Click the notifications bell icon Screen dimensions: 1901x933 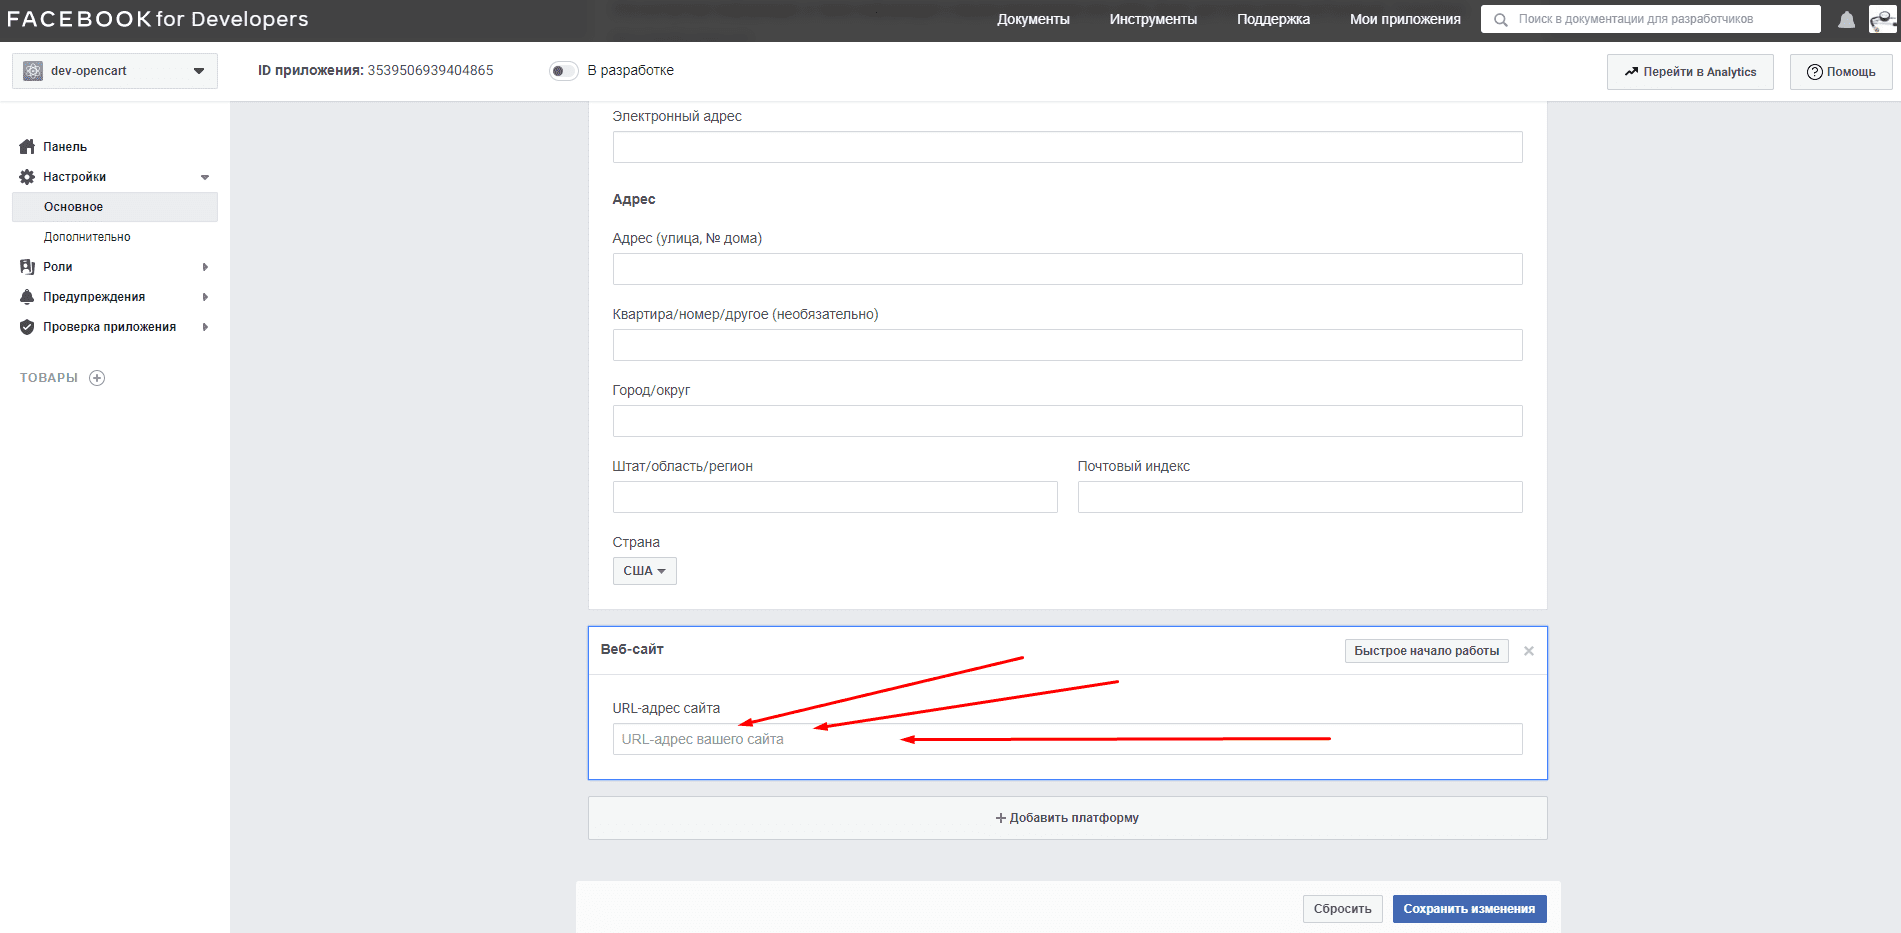tap(1847, 20)
